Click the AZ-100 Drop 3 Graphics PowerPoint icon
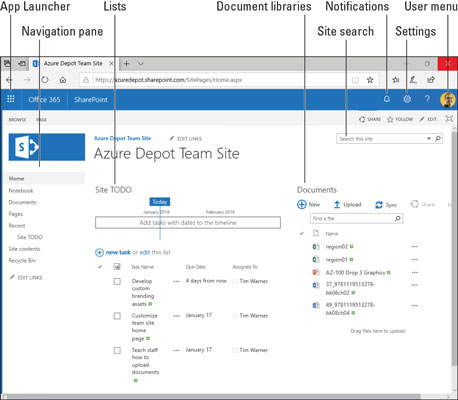458x400 pixels. tap(316, 272)
